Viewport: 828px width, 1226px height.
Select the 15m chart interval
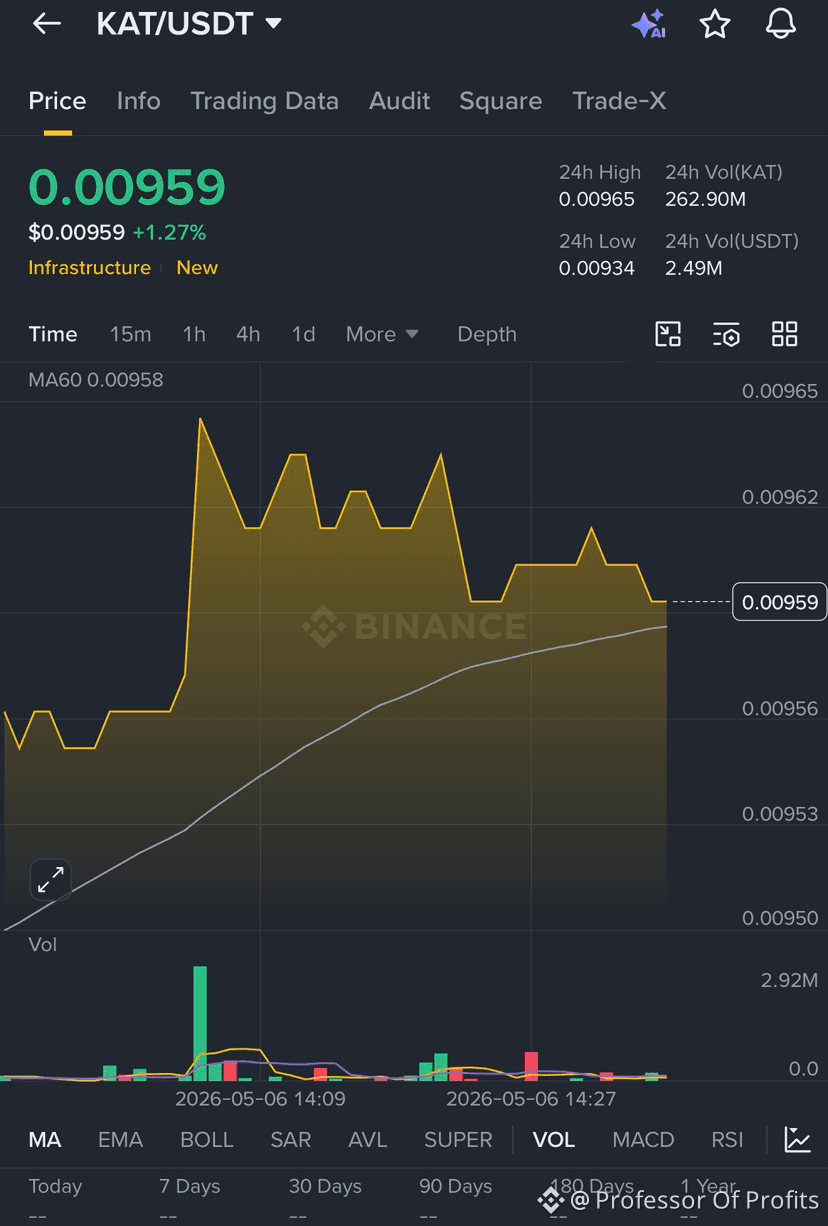click(130, 335)
